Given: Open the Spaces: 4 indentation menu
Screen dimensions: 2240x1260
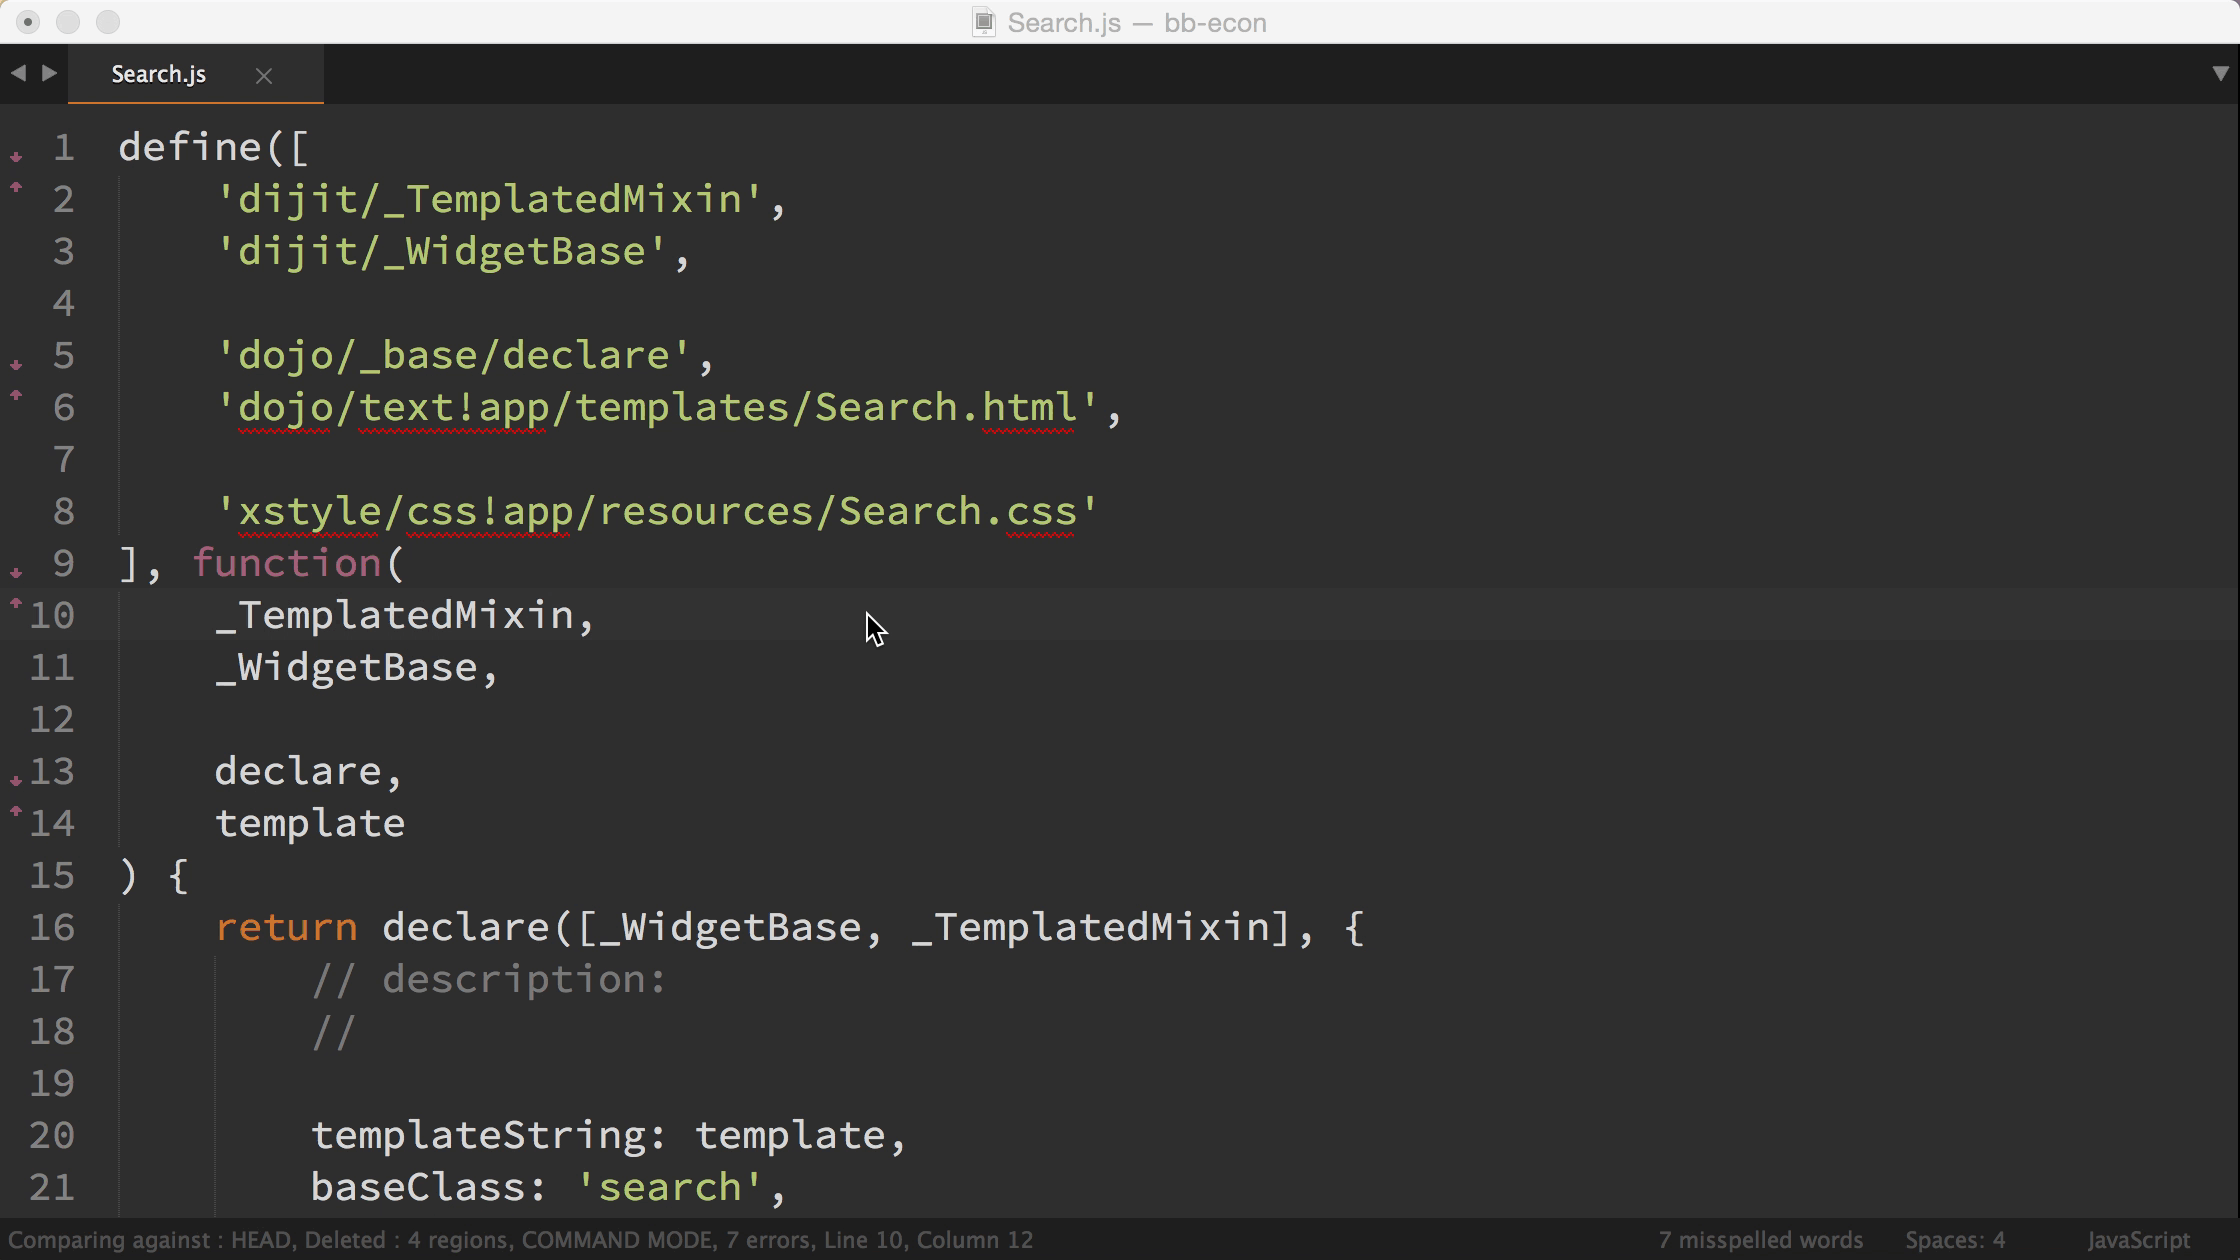Looking at the screenshot, I should [x=1955, y=1240].
